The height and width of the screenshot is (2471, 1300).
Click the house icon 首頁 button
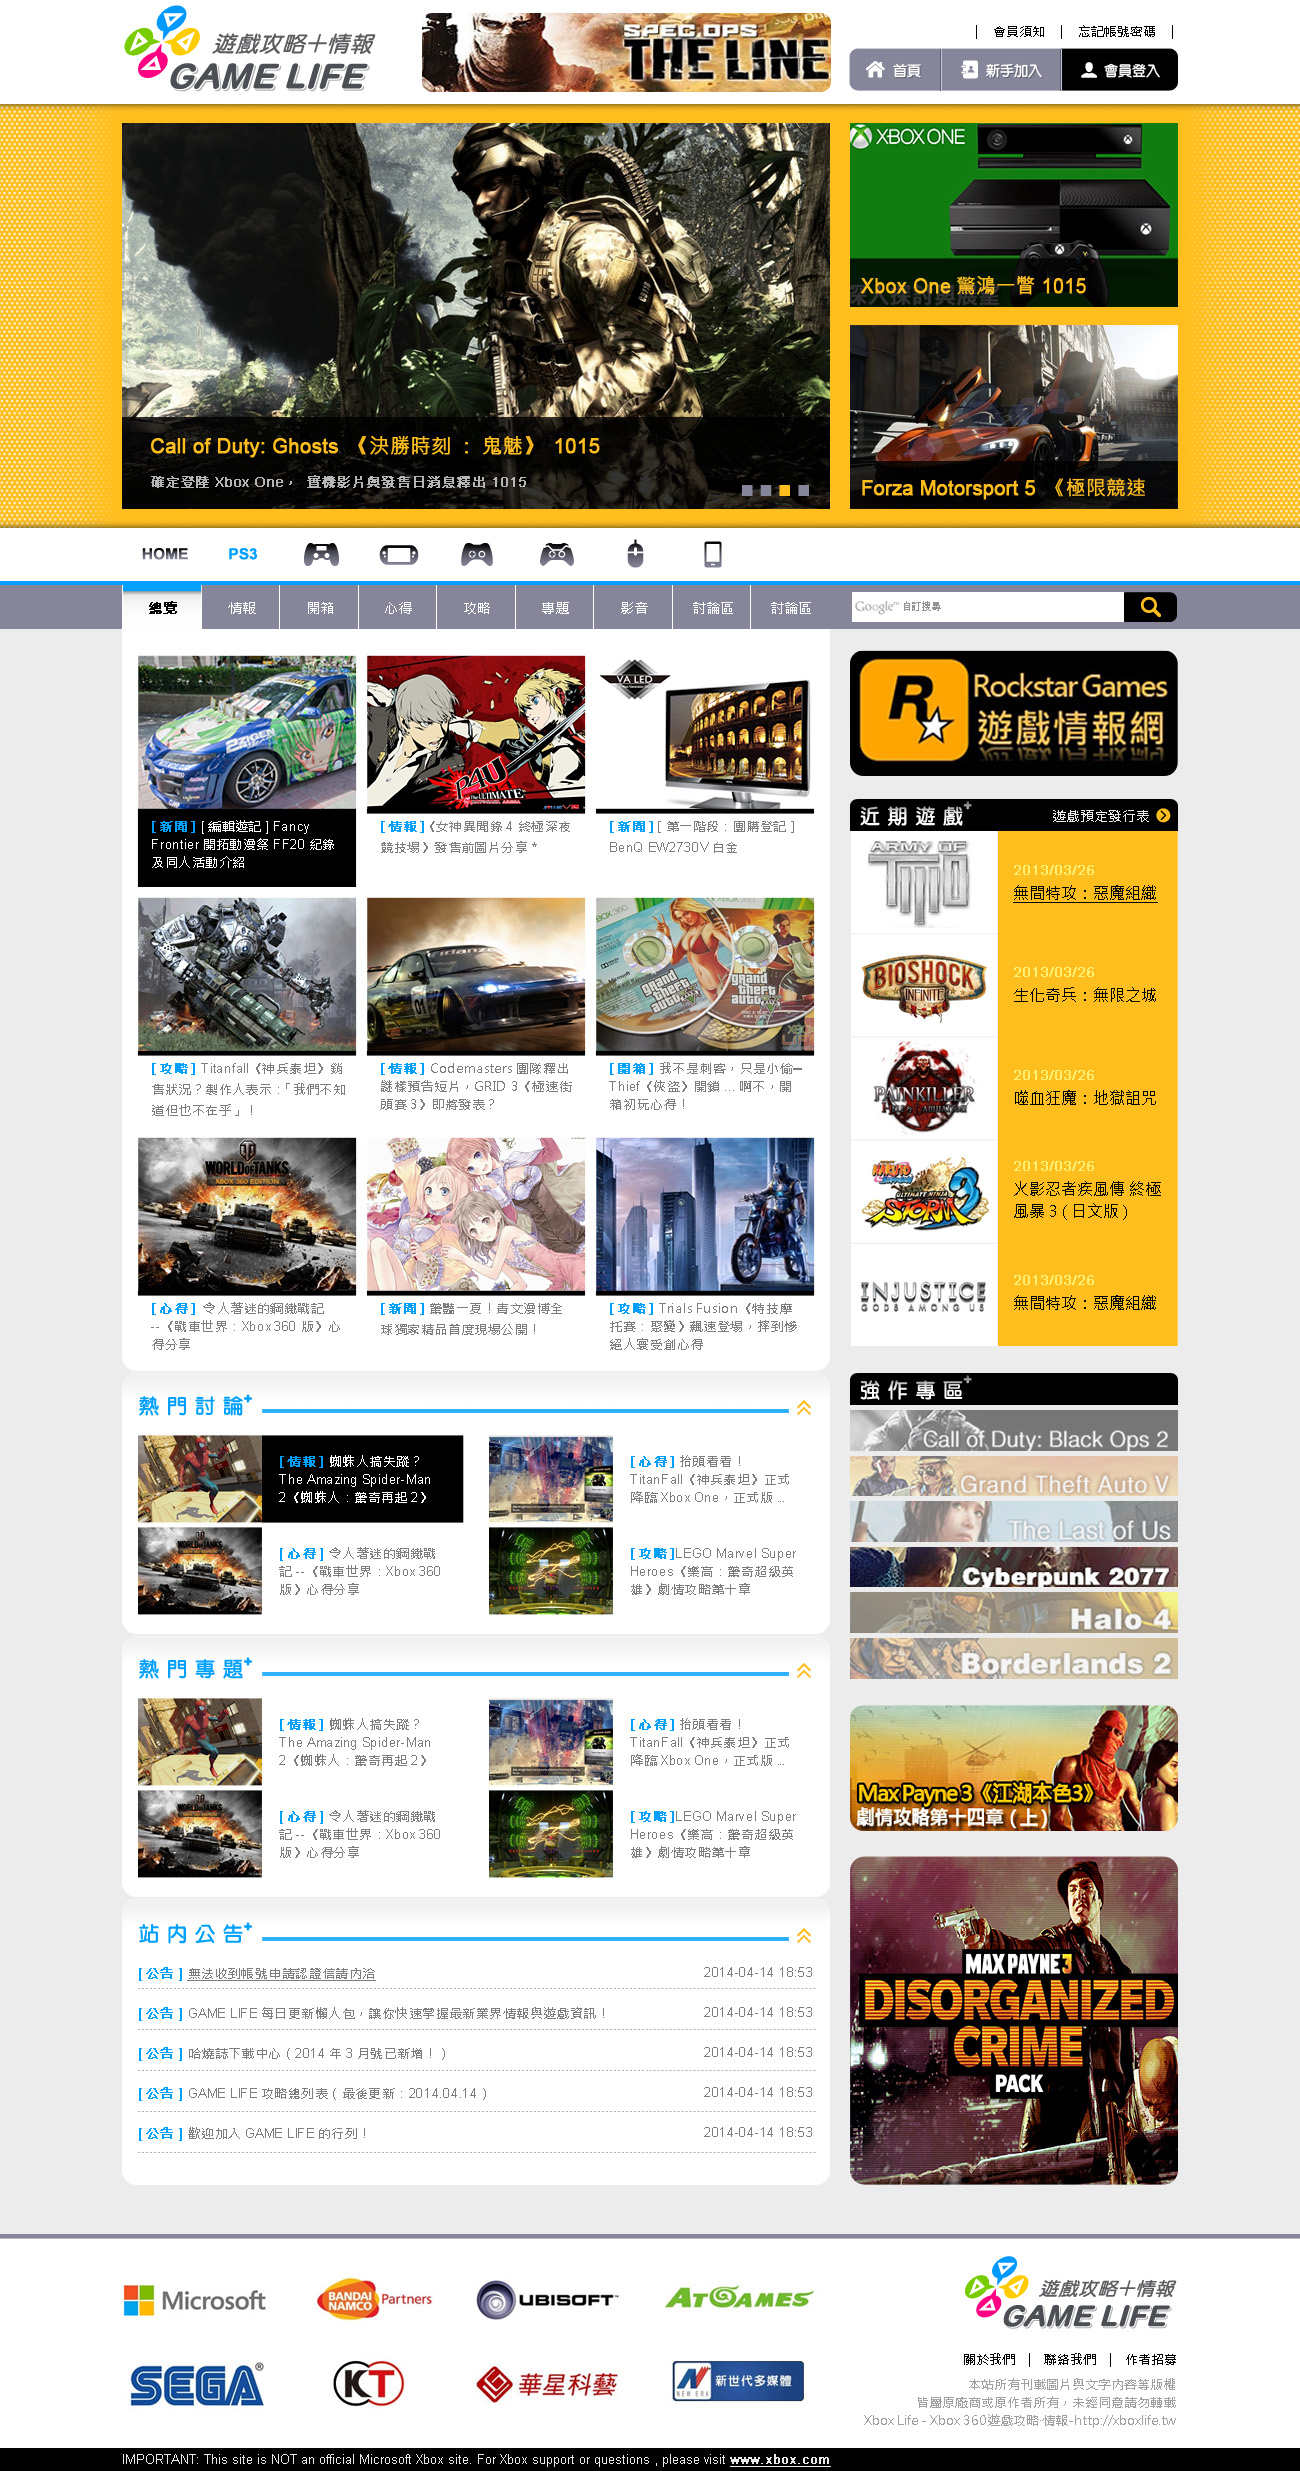tap(895, 70)
